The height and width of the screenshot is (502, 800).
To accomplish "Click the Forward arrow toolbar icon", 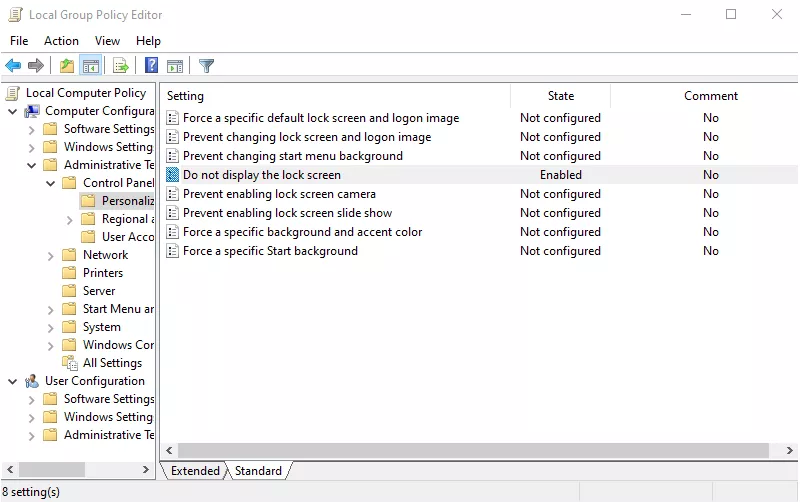I will click(x=36, y=65).
